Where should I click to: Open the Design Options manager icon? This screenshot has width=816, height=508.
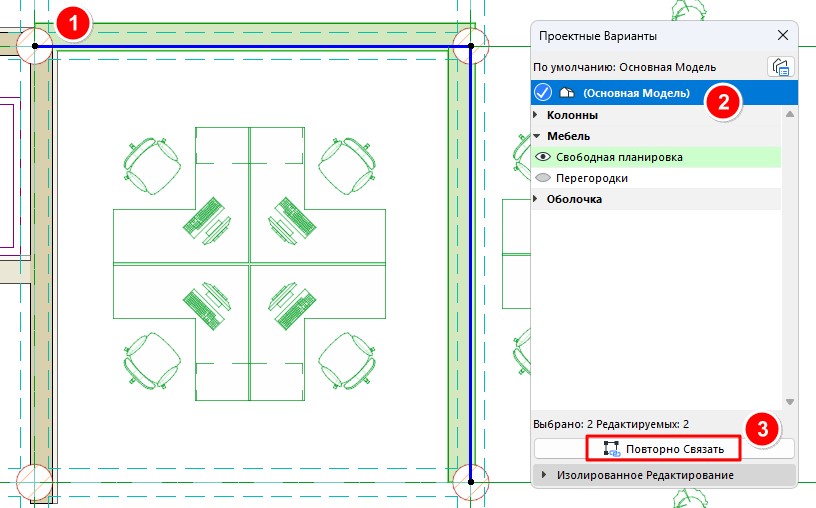coord(780,67)
